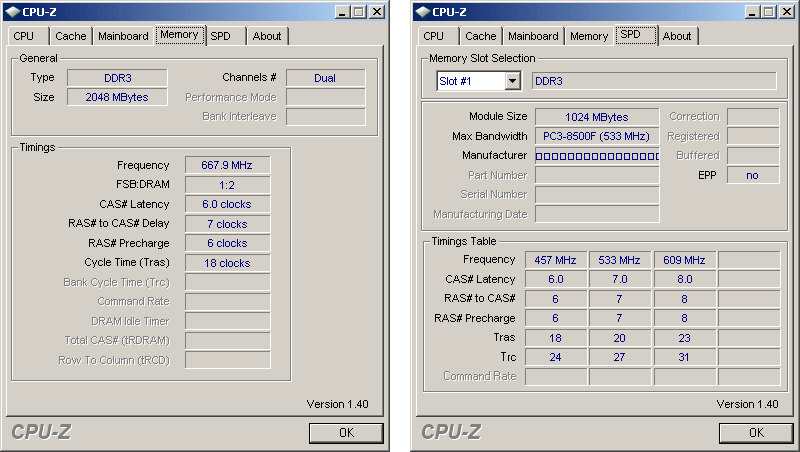This screenshot has height=452, width=800.
Task: Click the EPP value no
Action: point(753,175)
